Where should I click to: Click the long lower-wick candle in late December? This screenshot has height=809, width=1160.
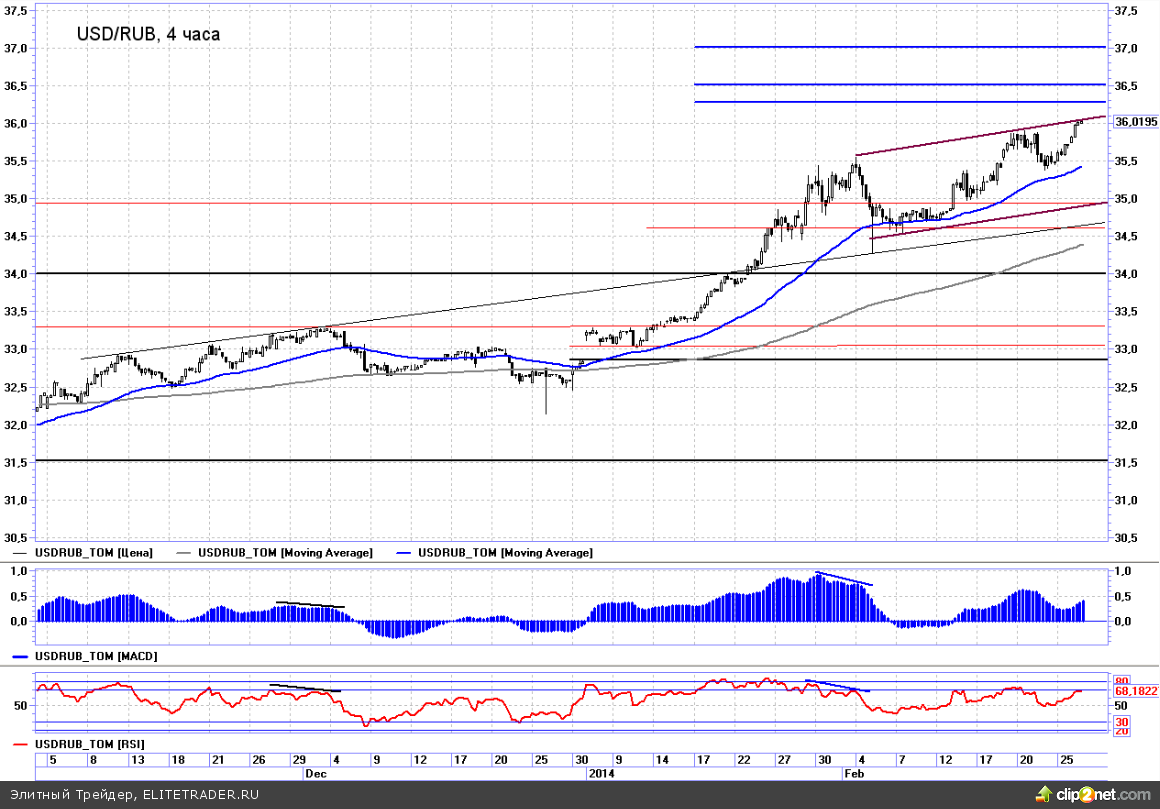click(546, 398)
